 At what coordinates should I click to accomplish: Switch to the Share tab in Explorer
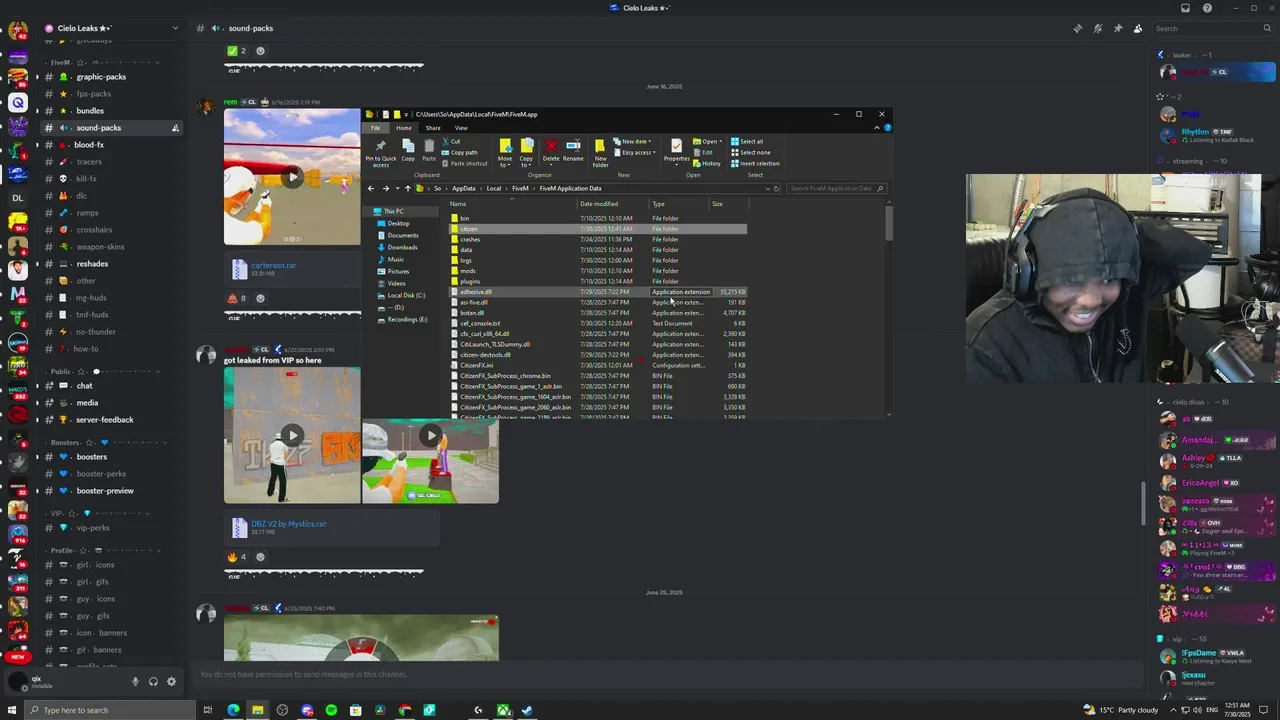[x=433, y=128]
